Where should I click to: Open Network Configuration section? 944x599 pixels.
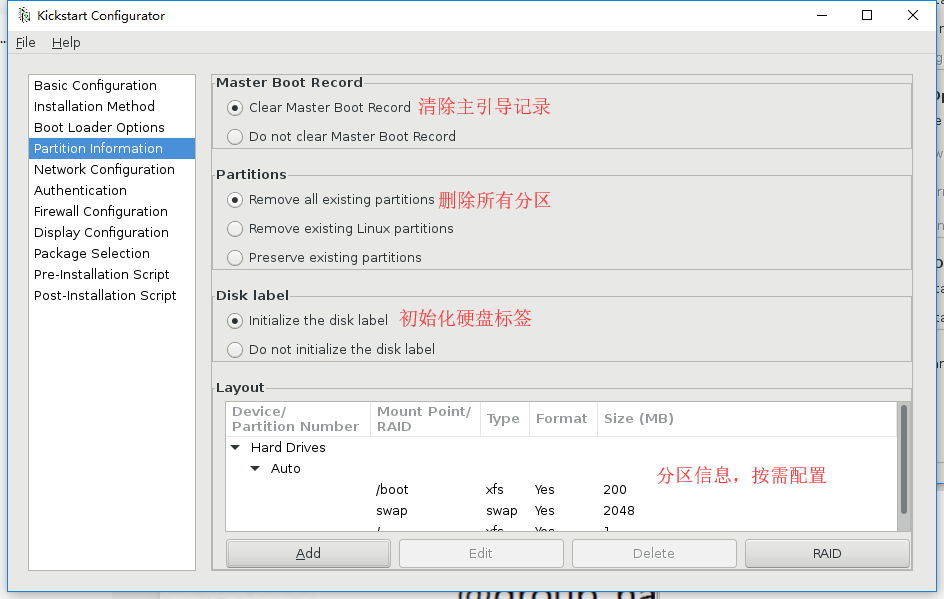(112, 170)
